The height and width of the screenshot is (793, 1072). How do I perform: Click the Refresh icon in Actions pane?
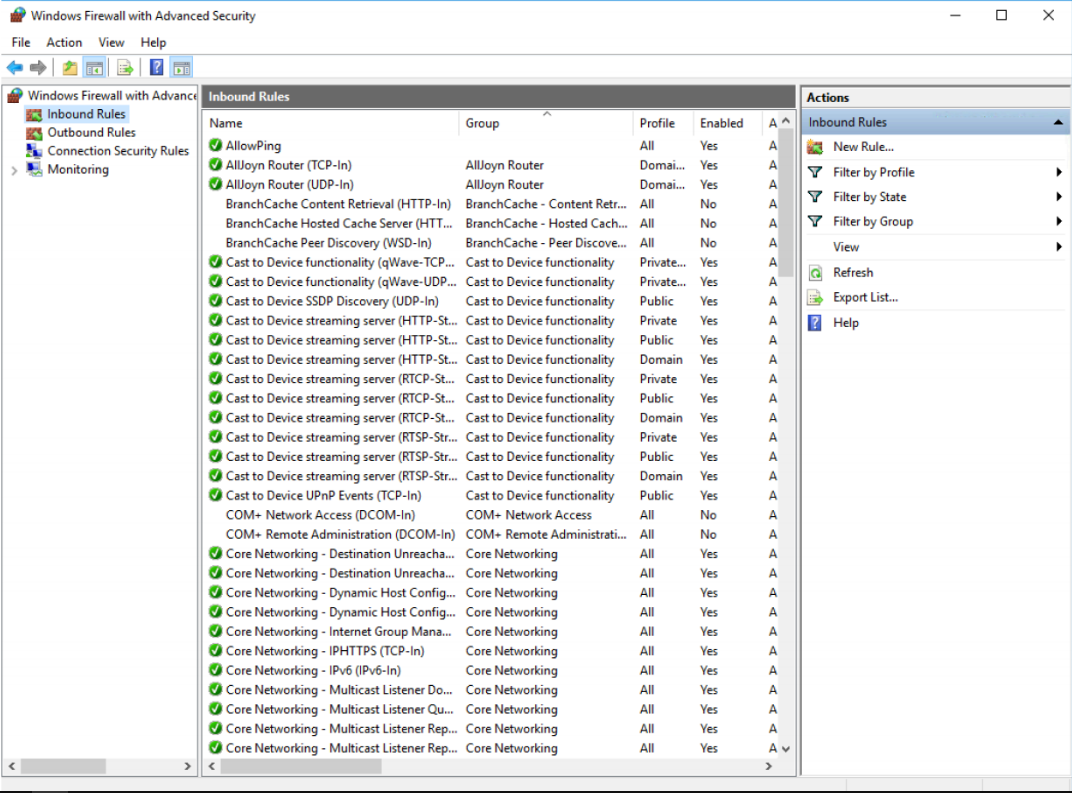coord(815,273)
